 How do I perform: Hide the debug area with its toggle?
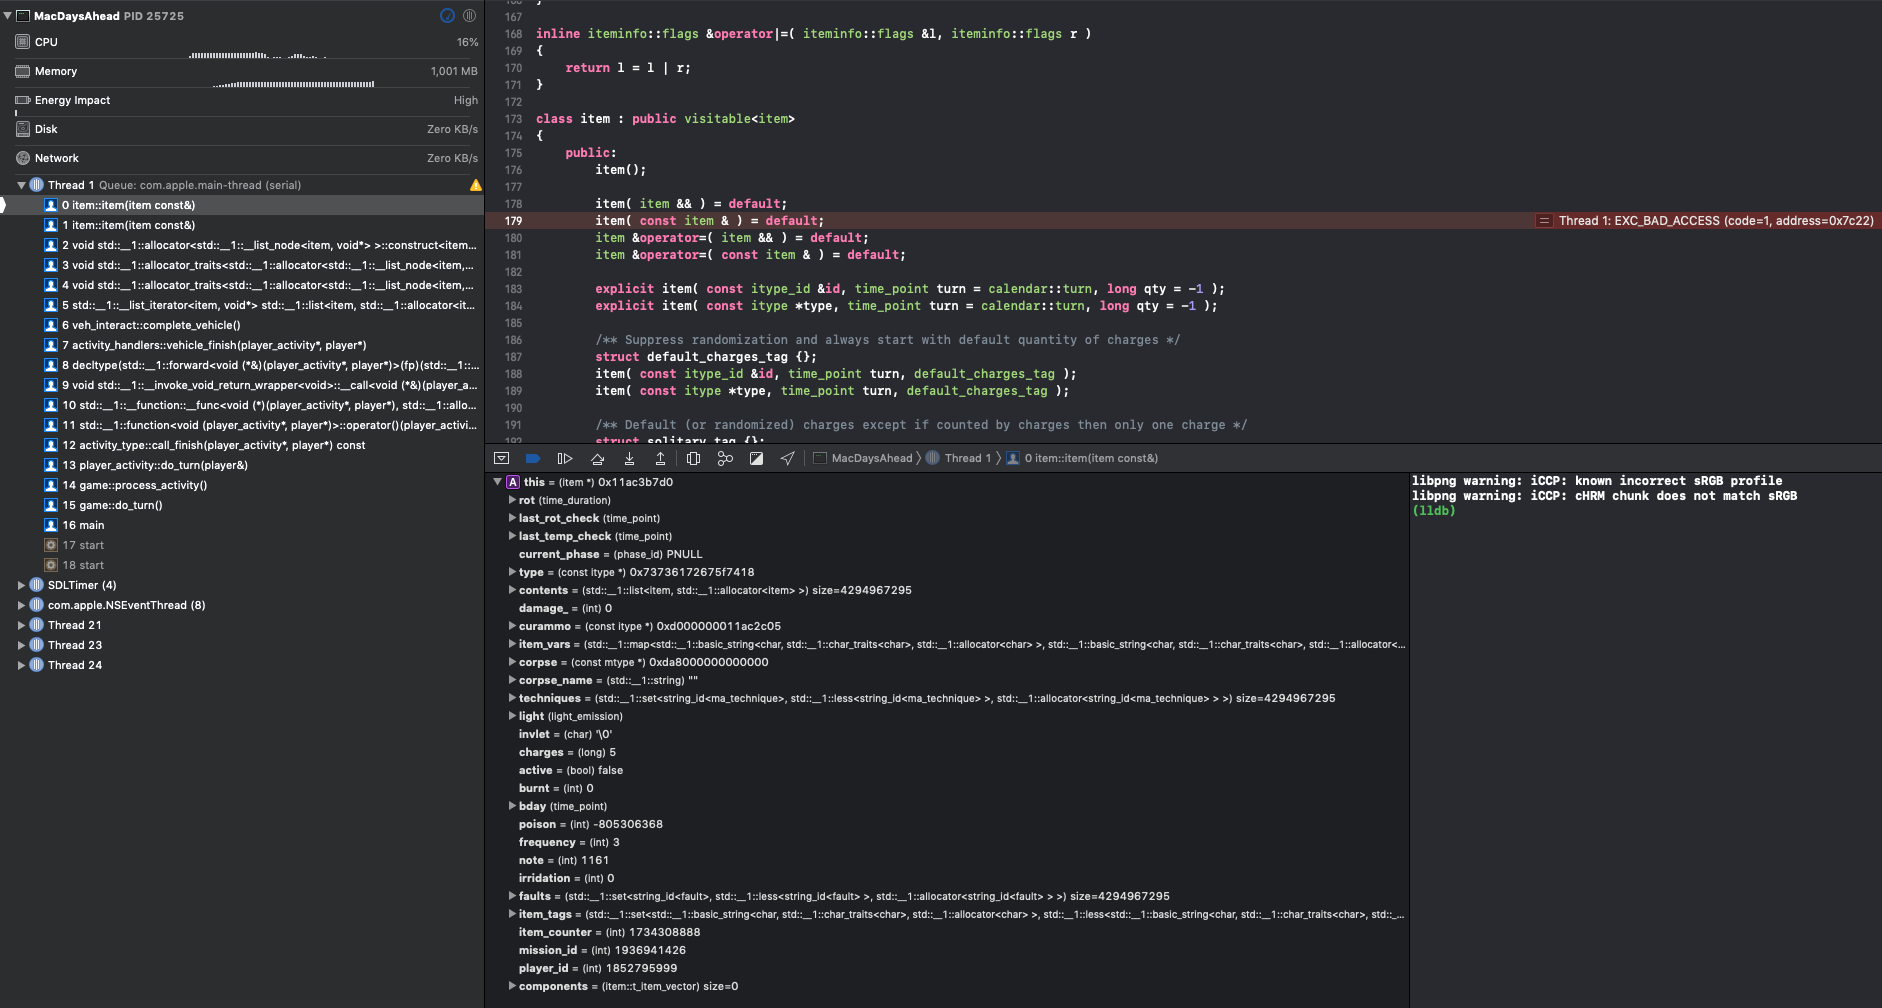click(501, 457)
